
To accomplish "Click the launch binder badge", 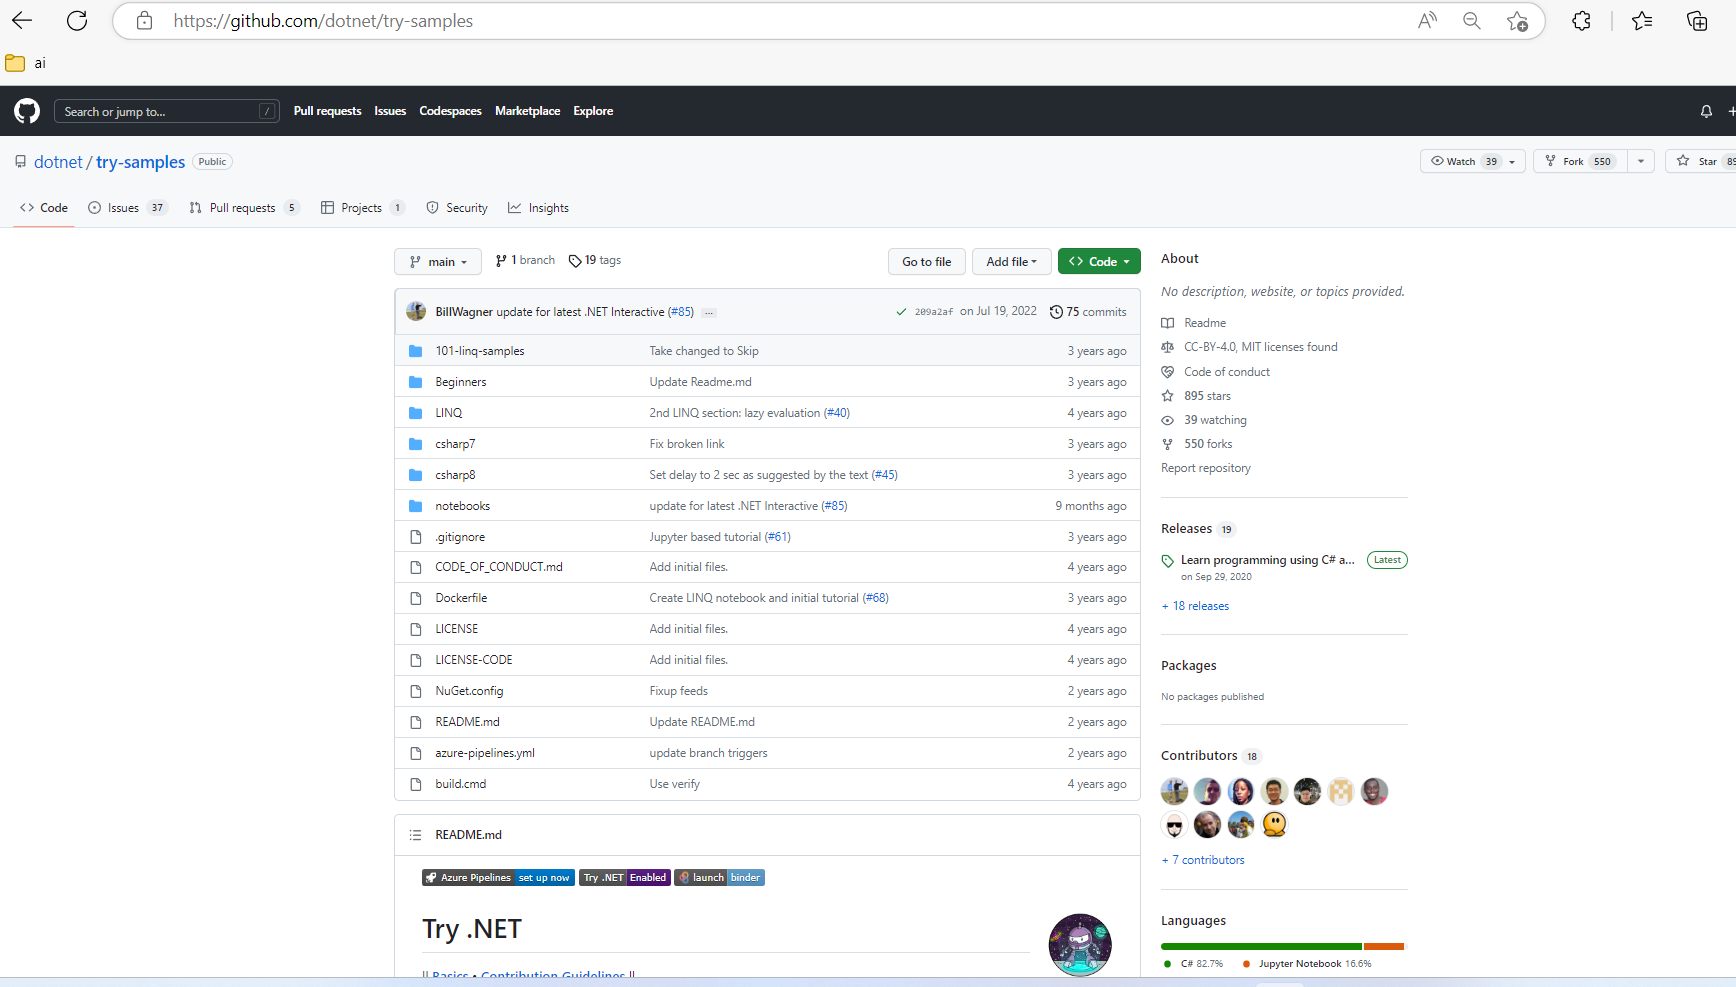I will pos(719,878).
